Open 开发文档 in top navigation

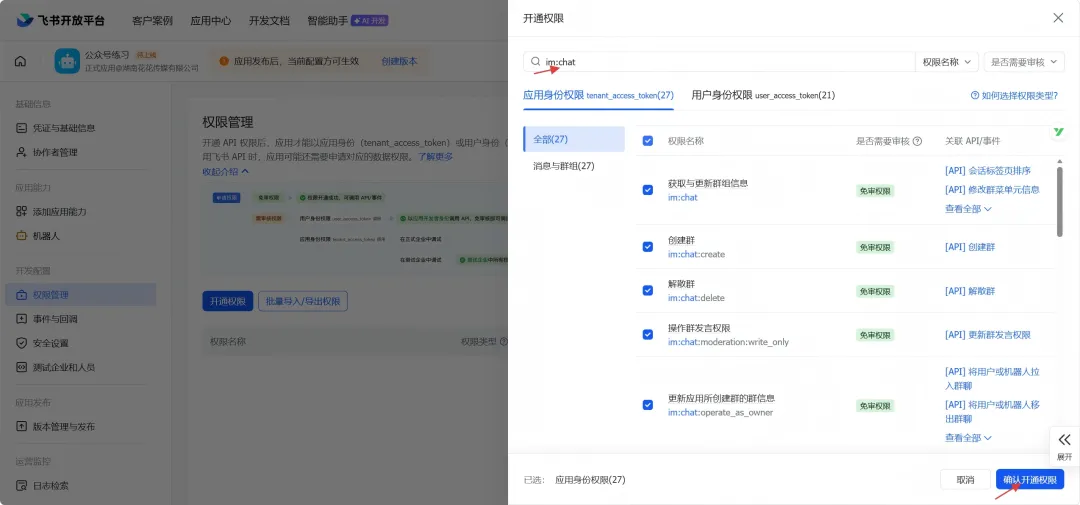pyautogui.click(x=269, y=21)
